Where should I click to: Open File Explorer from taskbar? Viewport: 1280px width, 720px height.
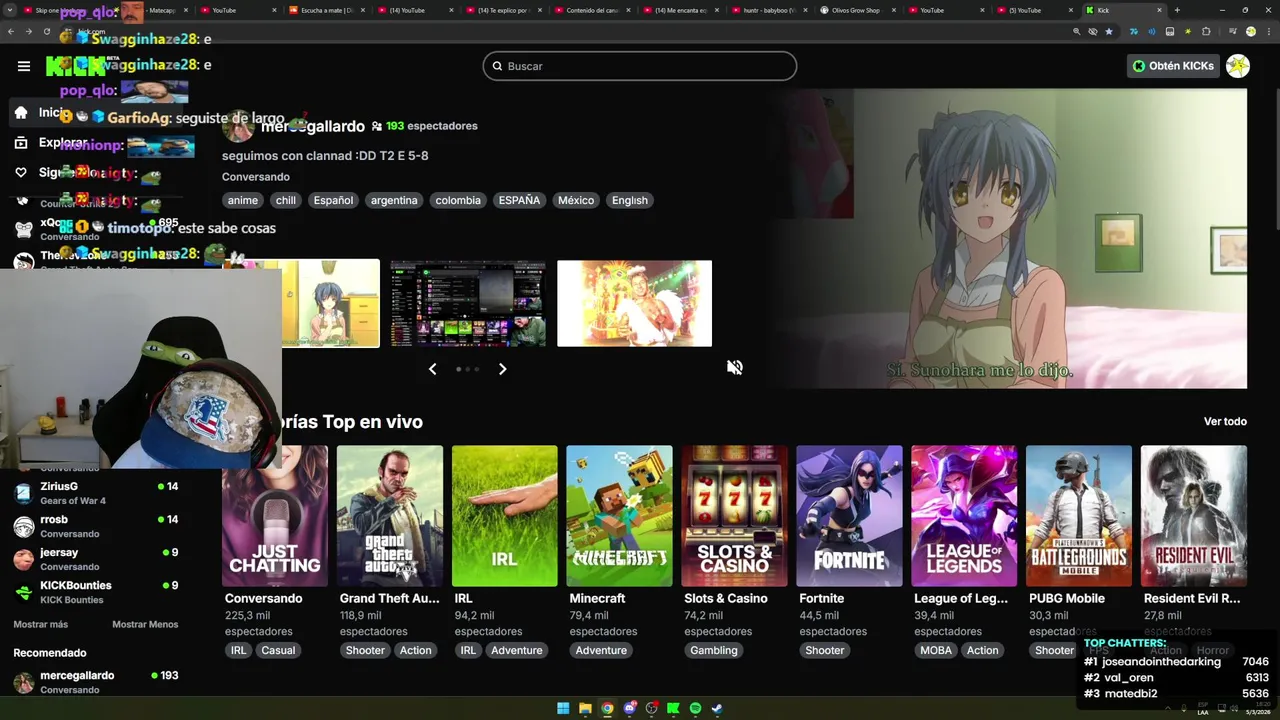pos(585,709)
